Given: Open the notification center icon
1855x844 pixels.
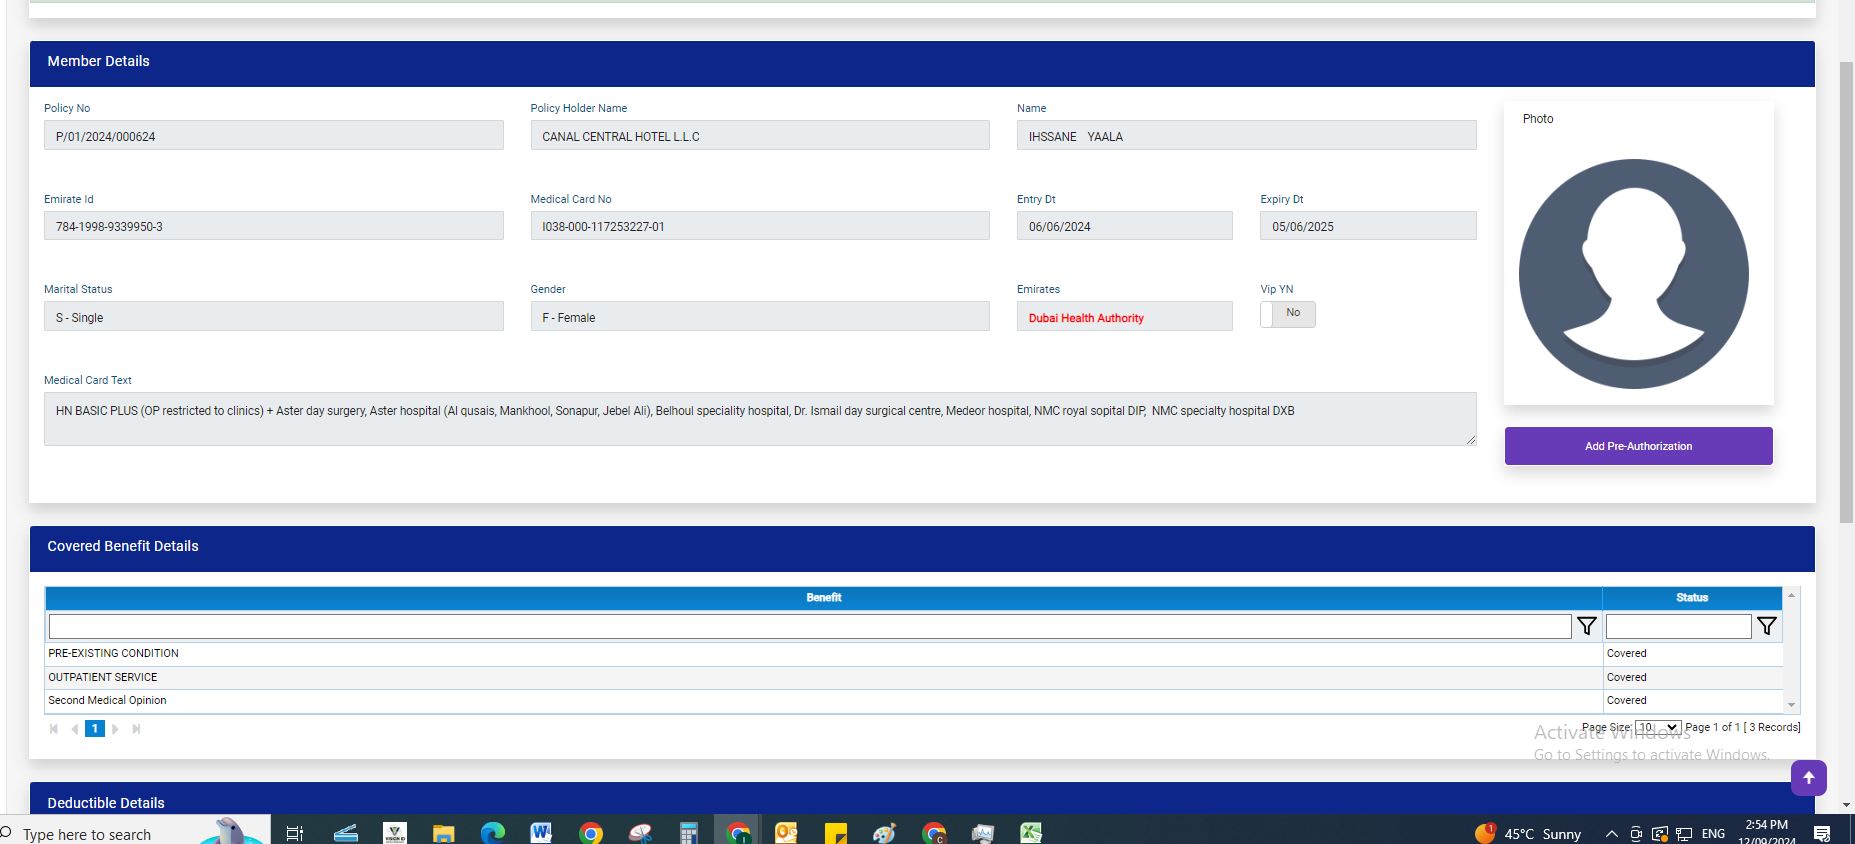Looking at the screenshot, I should pos(1822,834).
